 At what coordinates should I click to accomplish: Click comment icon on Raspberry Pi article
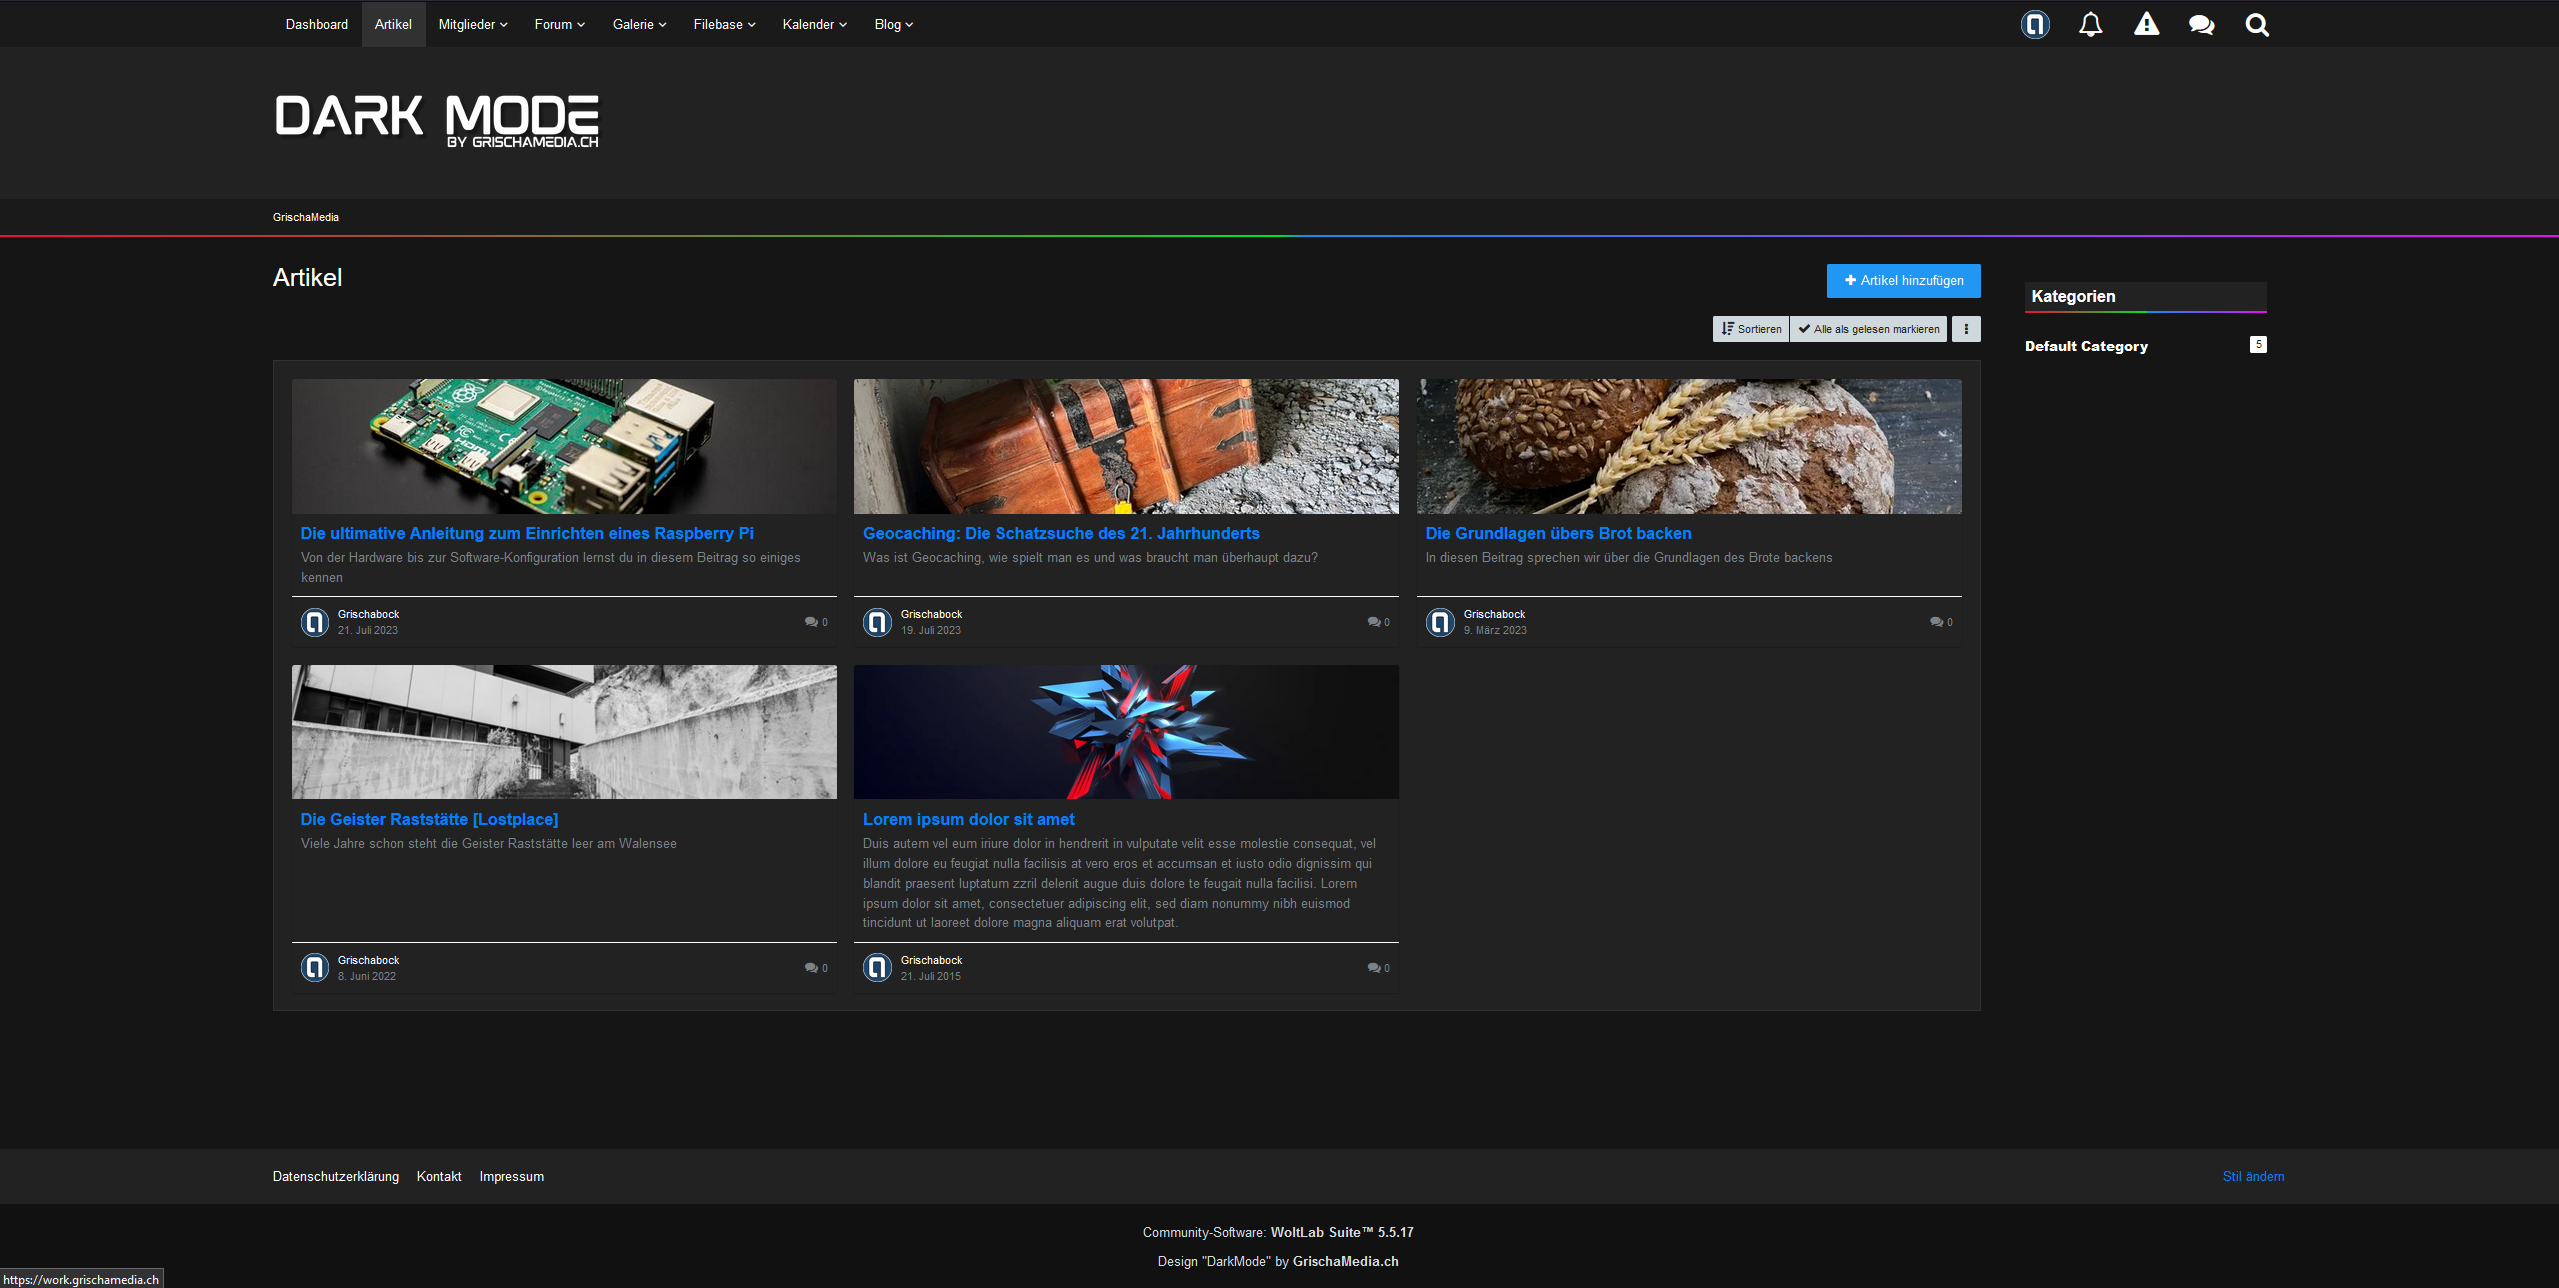(x=811, y=622)
